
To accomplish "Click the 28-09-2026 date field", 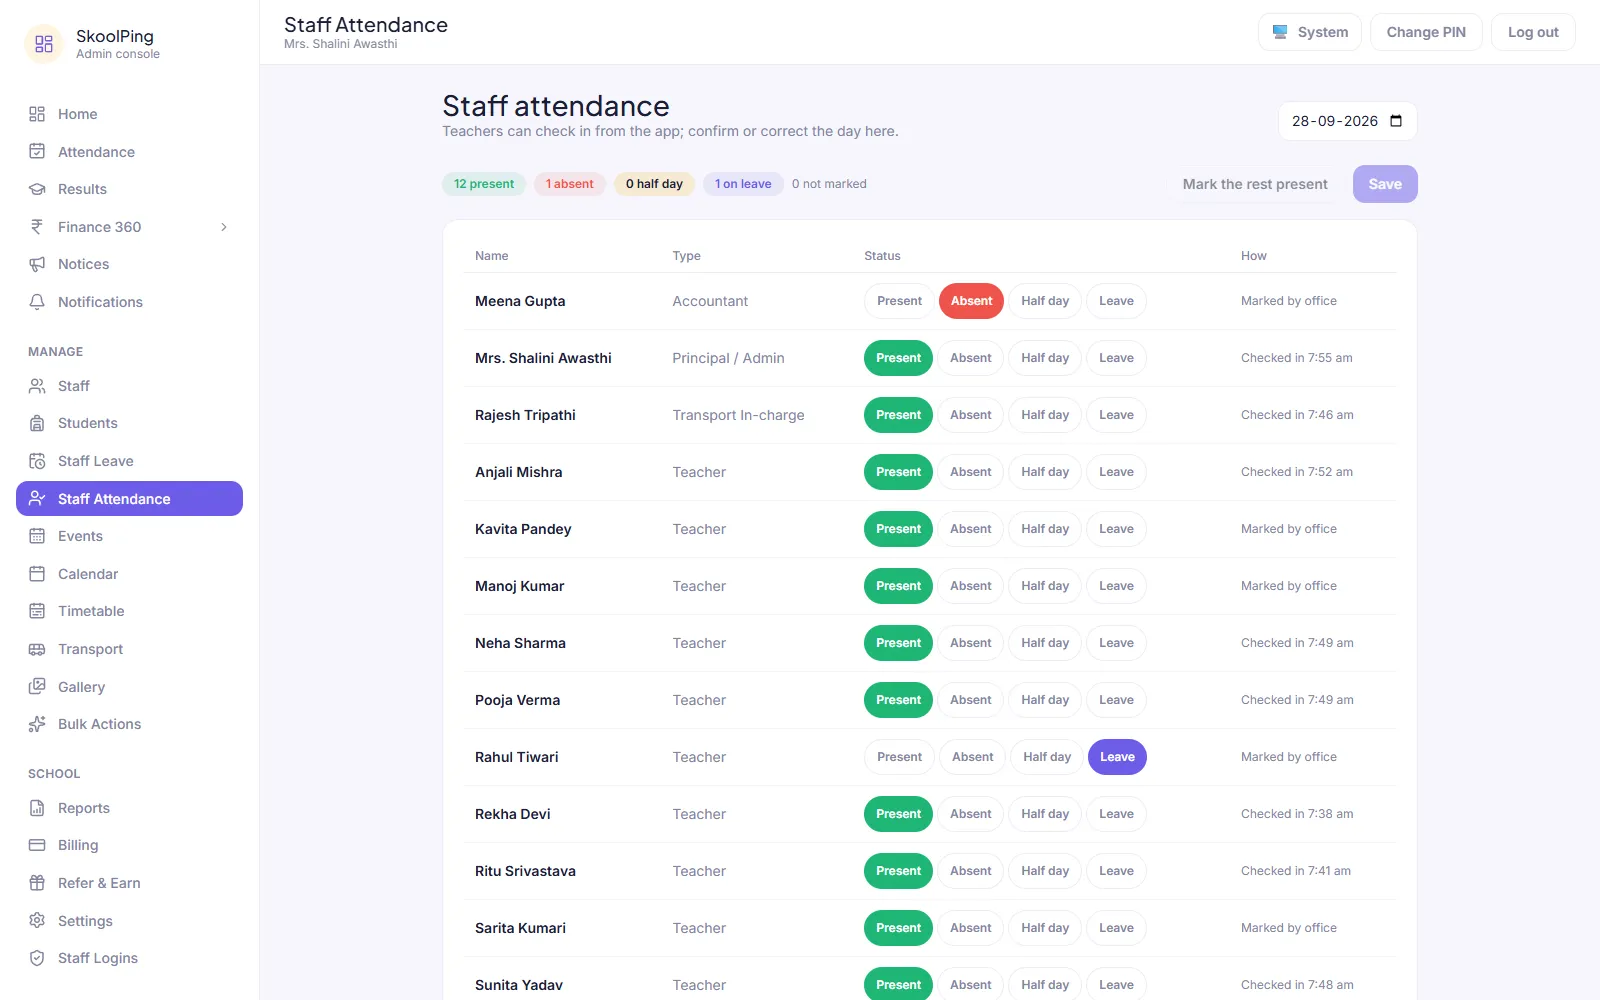I will pyautogui.click(x=1347, y=121).
